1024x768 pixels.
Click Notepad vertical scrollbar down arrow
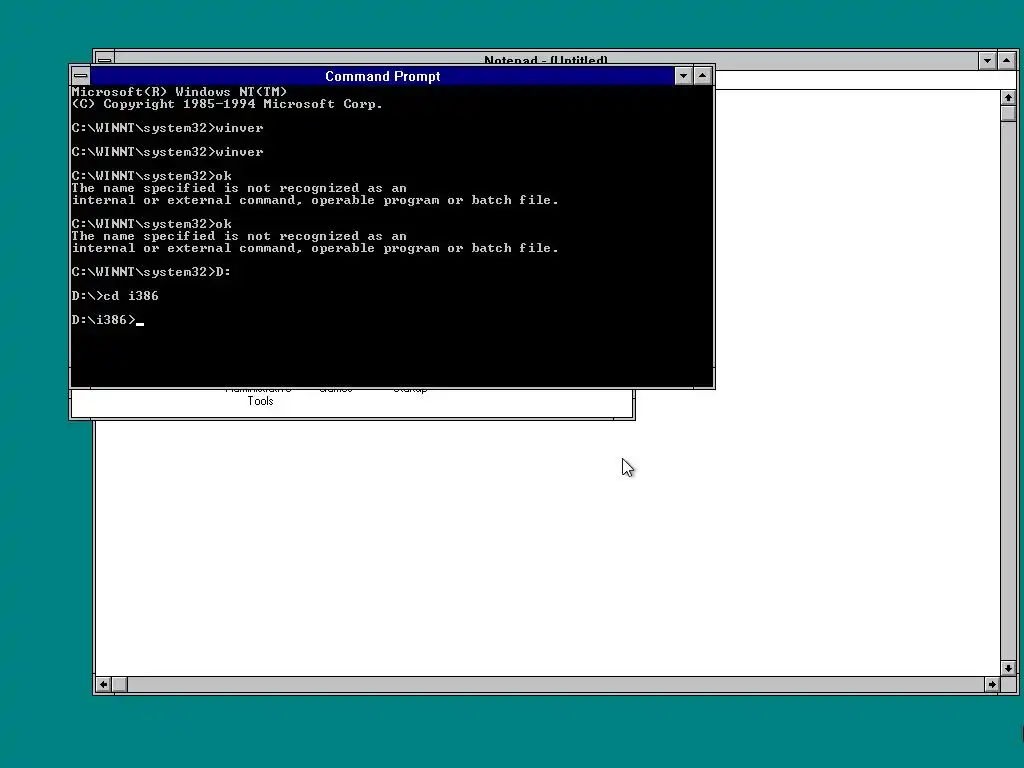coord(1008,668)
